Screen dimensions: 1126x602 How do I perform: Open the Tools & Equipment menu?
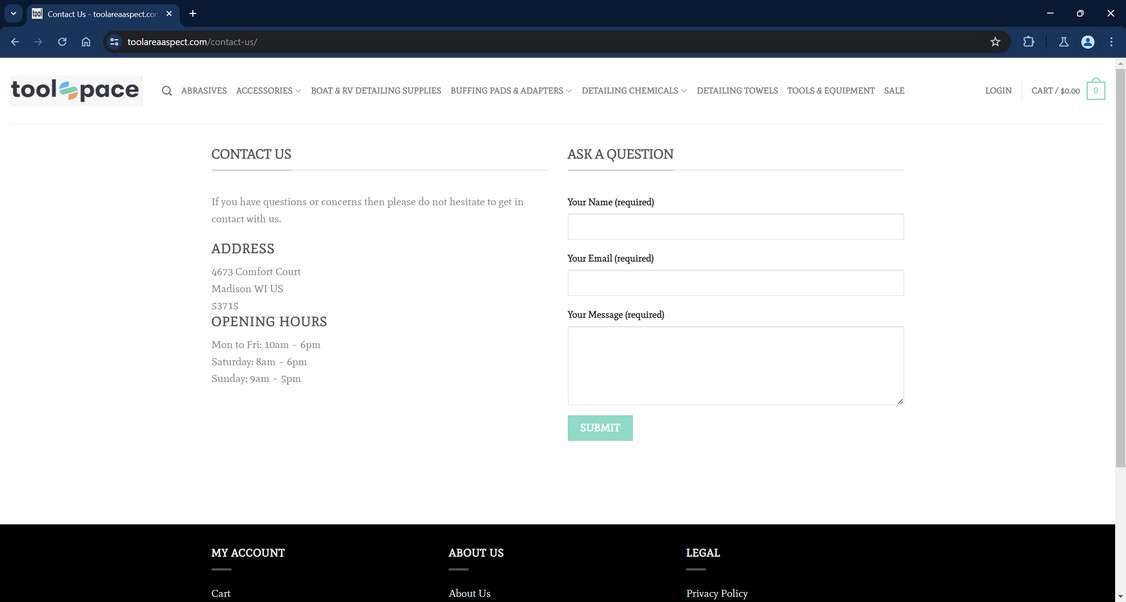(831, 90)
